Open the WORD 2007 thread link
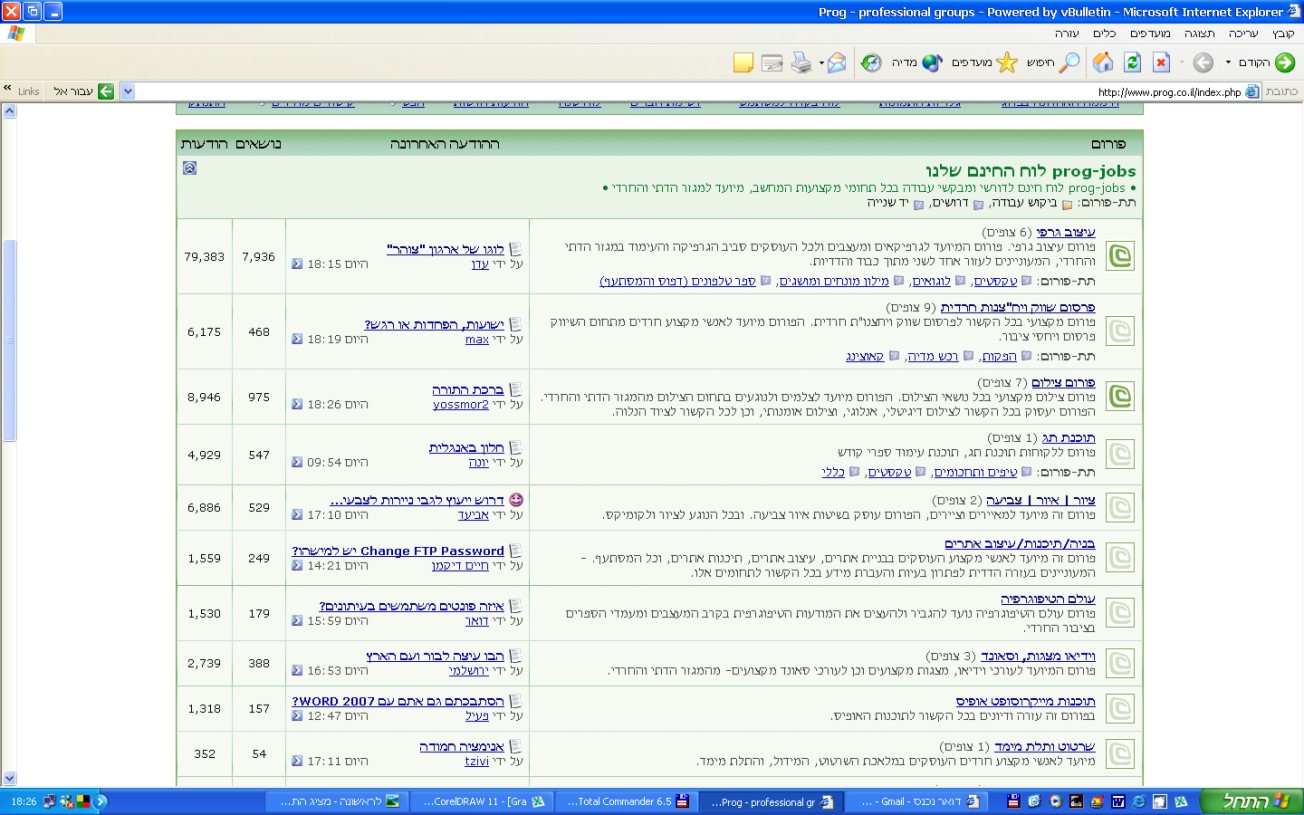Image resolution: width=1304 pixels, height=815 pixels. [x=398, y=702]
